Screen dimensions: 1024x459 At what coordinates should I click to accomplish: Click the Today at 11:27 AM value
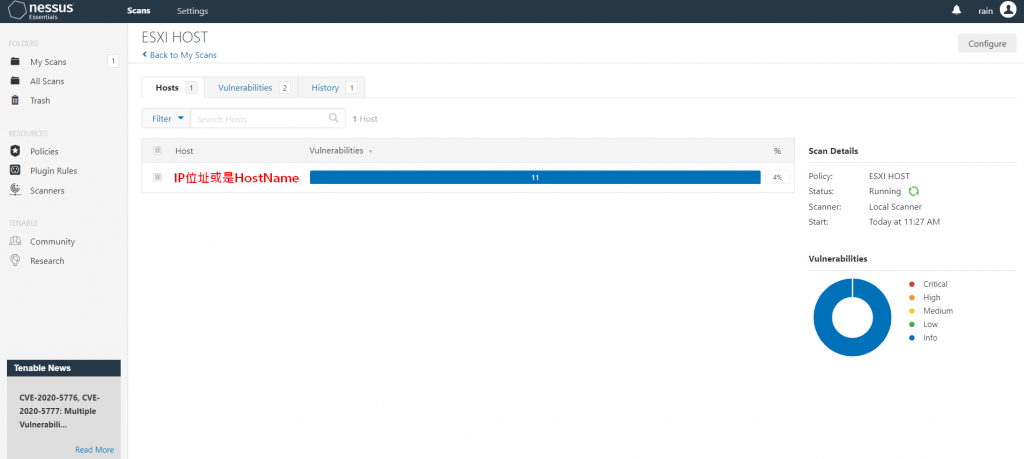[904, 222]
